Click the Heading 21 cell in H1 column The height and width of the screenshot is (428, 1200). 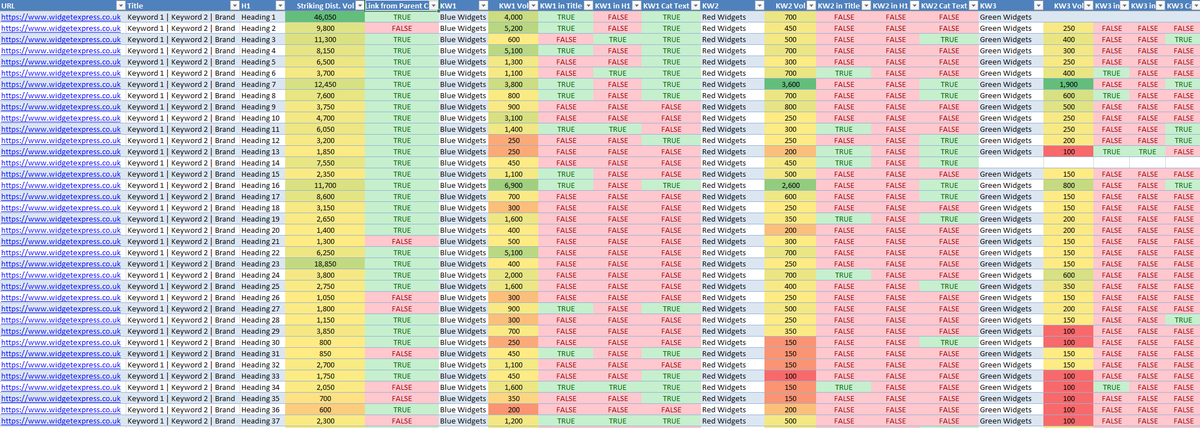click(x=261, y=241)
